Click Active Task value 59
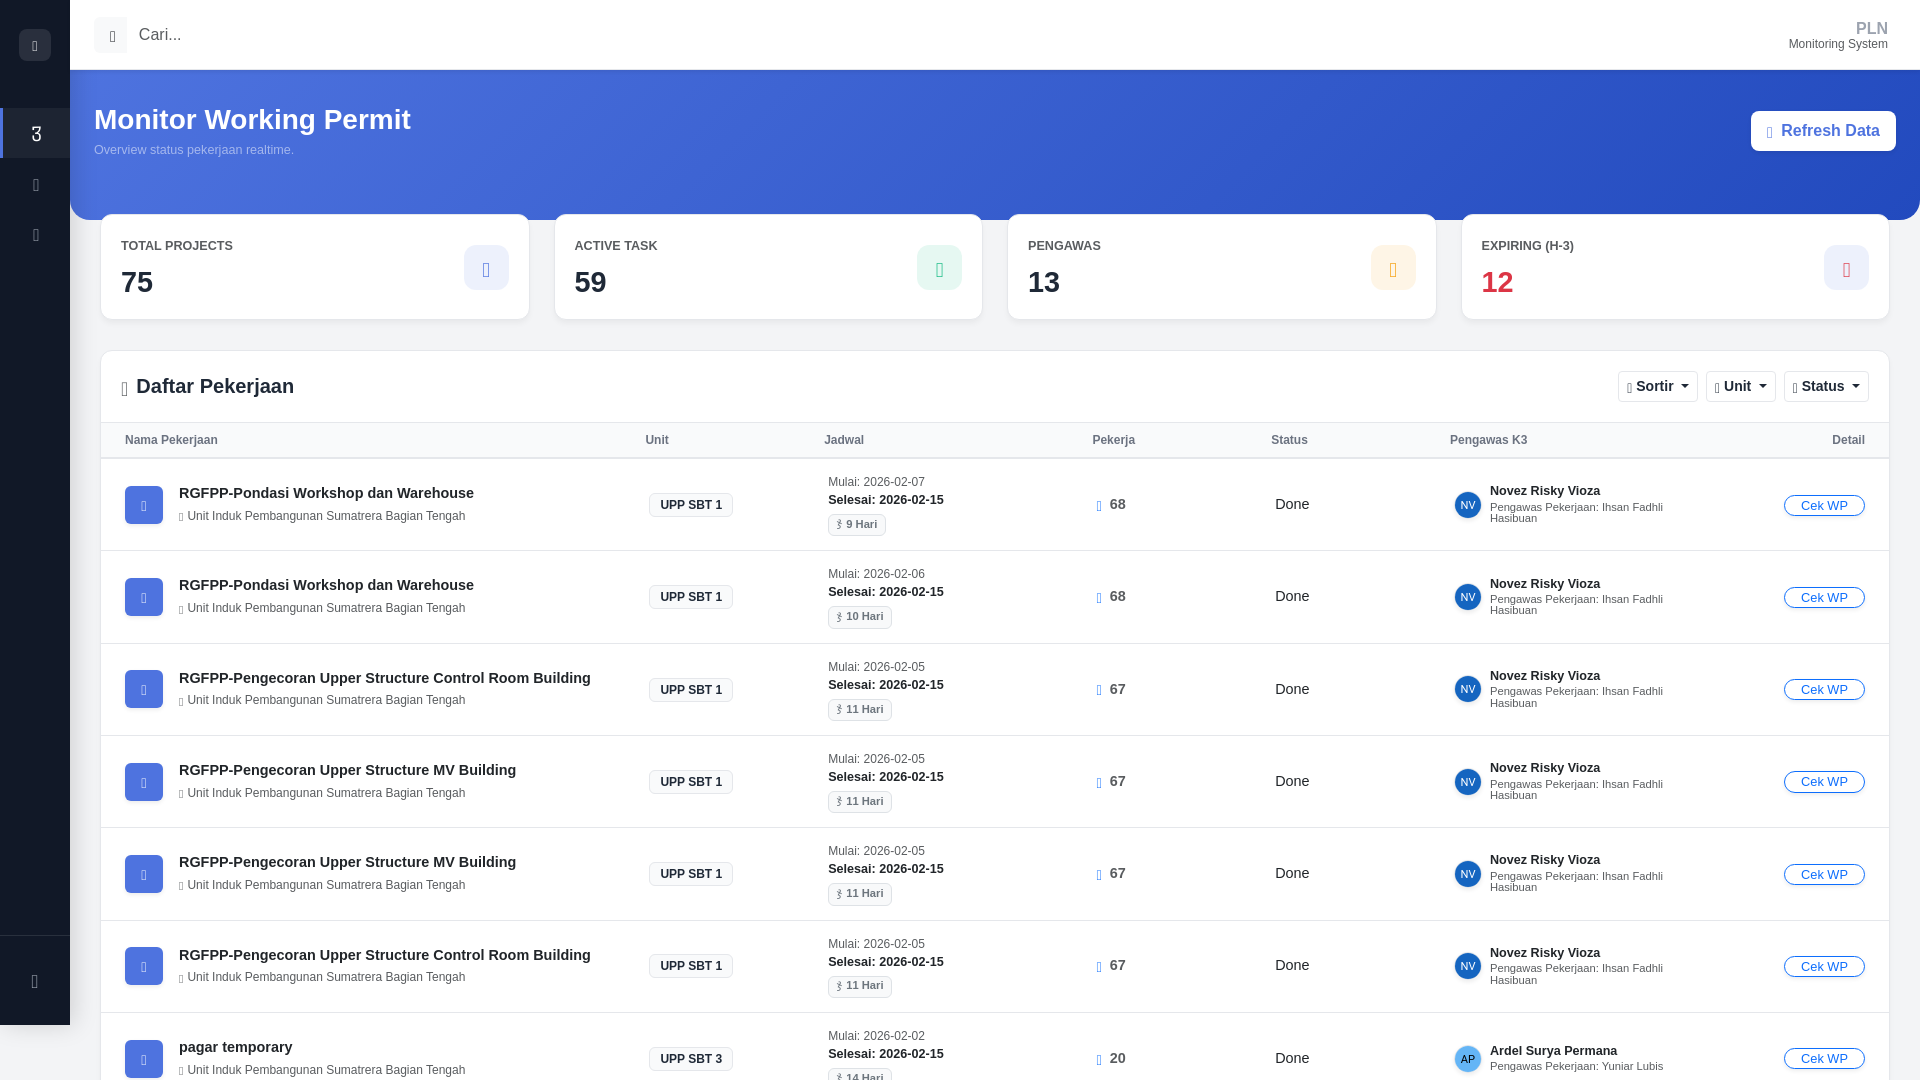This screenshot has width=1920, height=1080. [x=590, y=282]
